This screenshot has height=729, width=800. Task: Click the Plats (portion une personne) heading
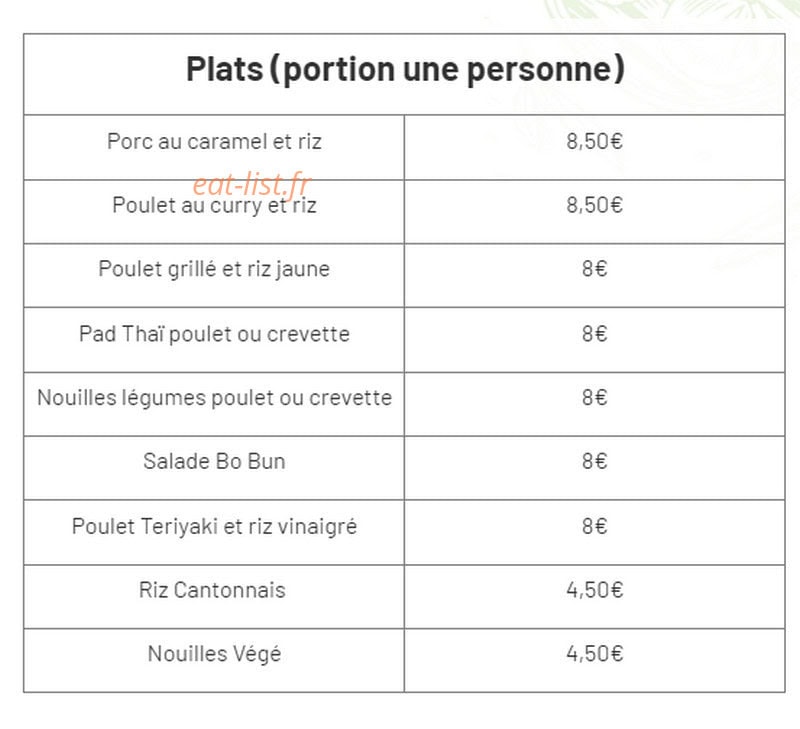pos(405,69)
